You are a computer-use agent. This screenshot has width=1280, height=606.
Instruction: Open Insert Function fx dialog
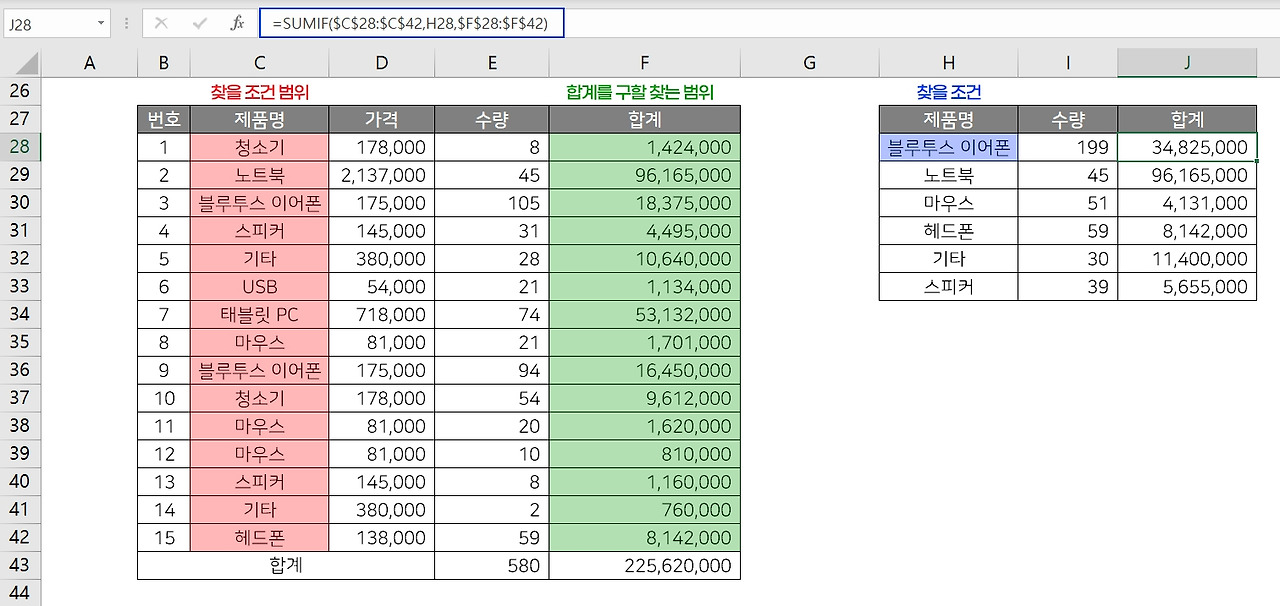click(237, 23)
